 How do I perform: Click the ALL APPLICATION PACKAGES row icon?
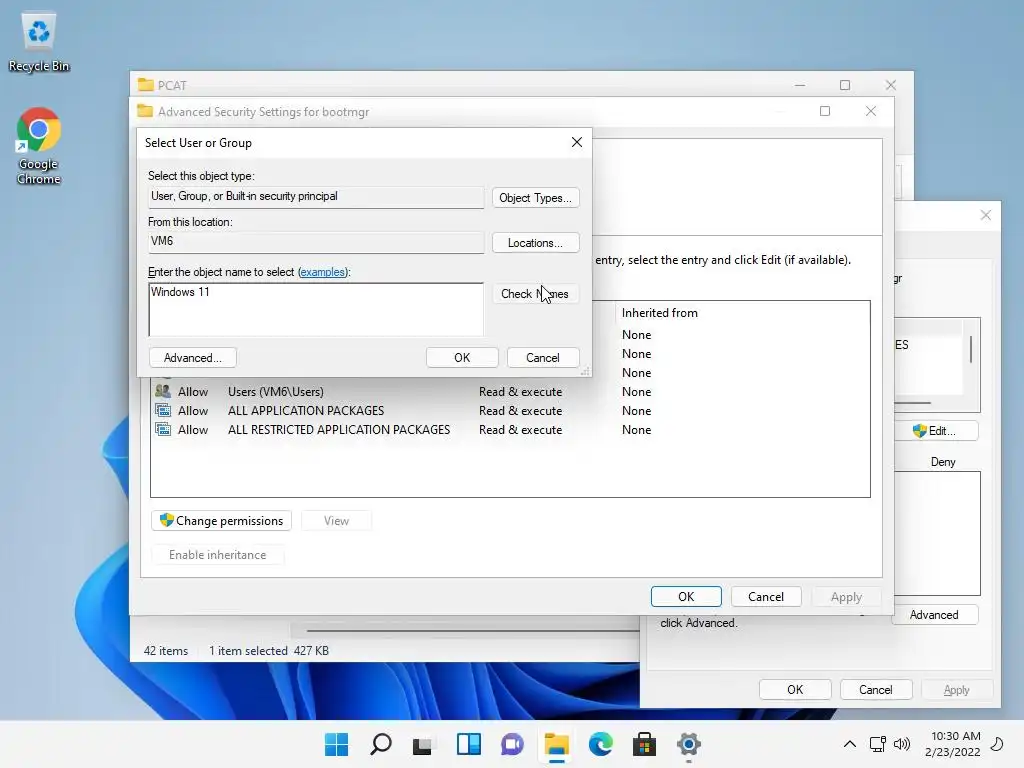coord(163,410)
